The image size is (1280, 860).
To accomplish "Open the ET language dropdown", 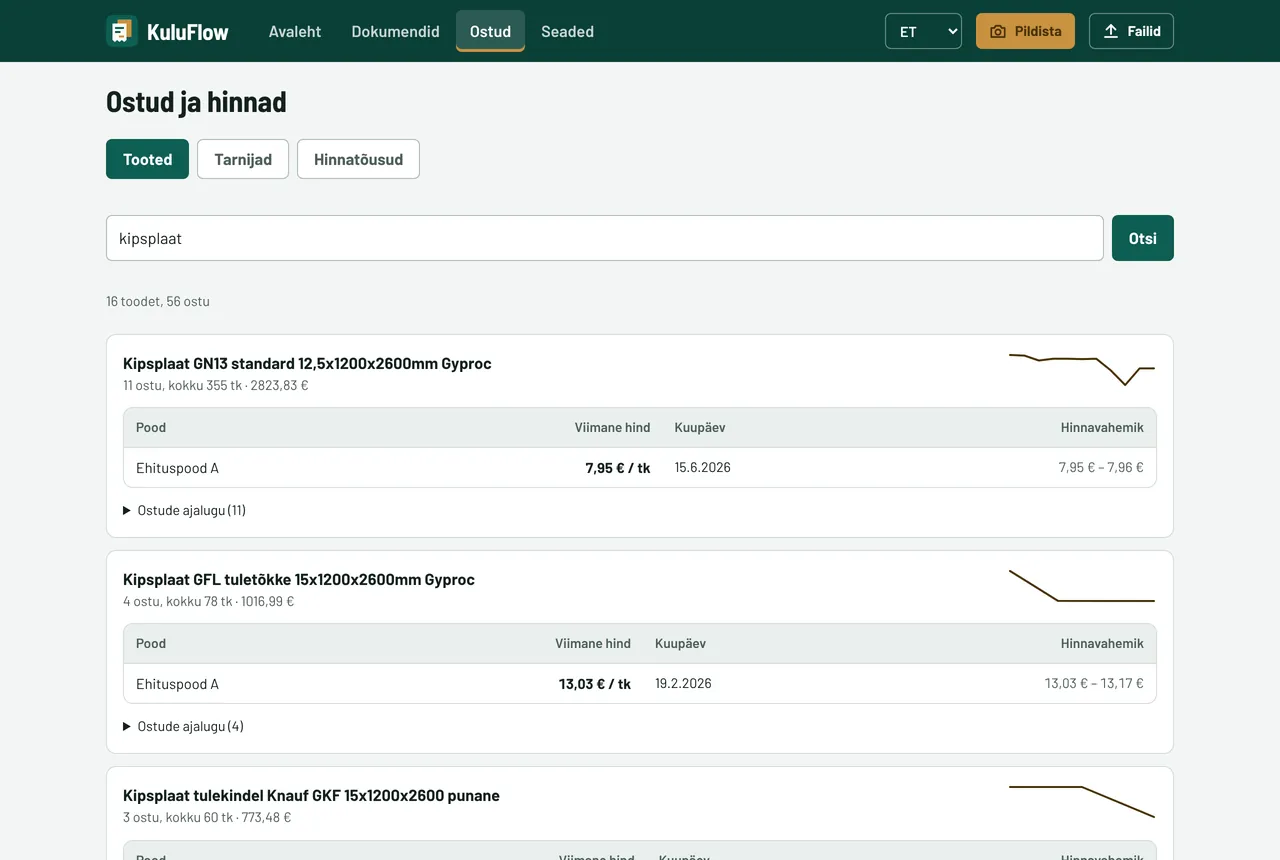I will [923, 31].
